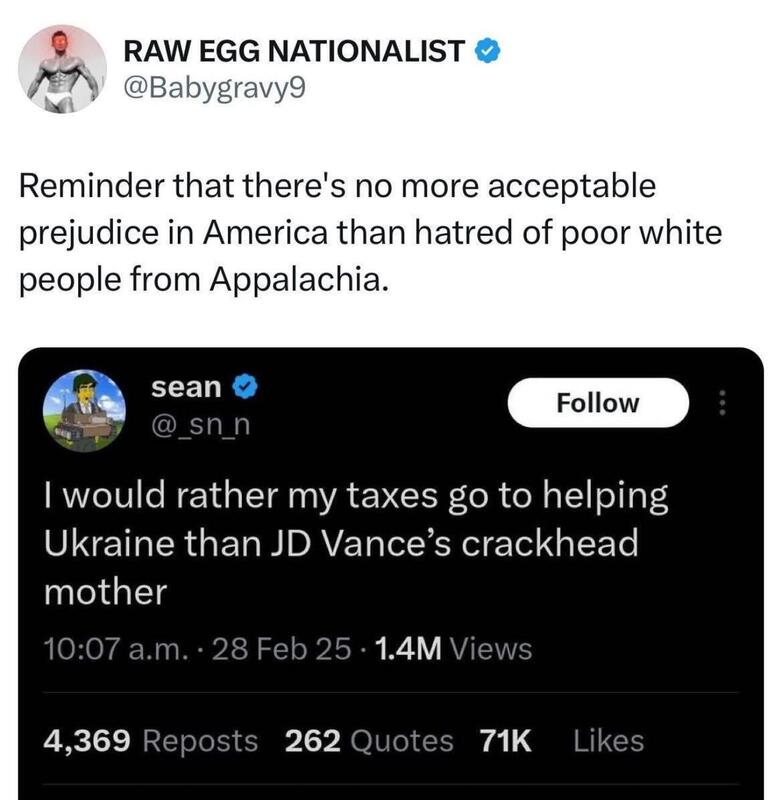Open RAW EGG NATIONALIST profile picture
The width and height of the screenshot is (782, 800).
tap(62, 70)
